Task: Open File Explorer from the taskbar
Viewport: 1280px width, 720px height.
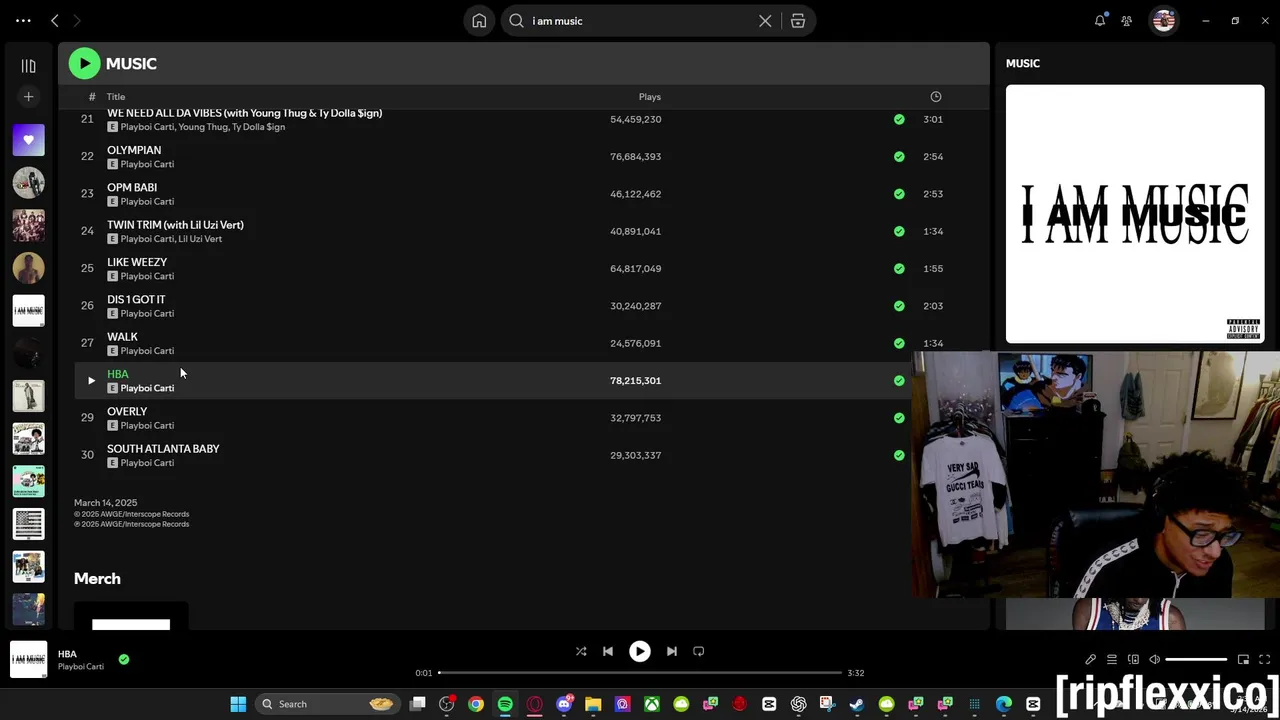Action: pyautogui.click(x=593, y=704)
